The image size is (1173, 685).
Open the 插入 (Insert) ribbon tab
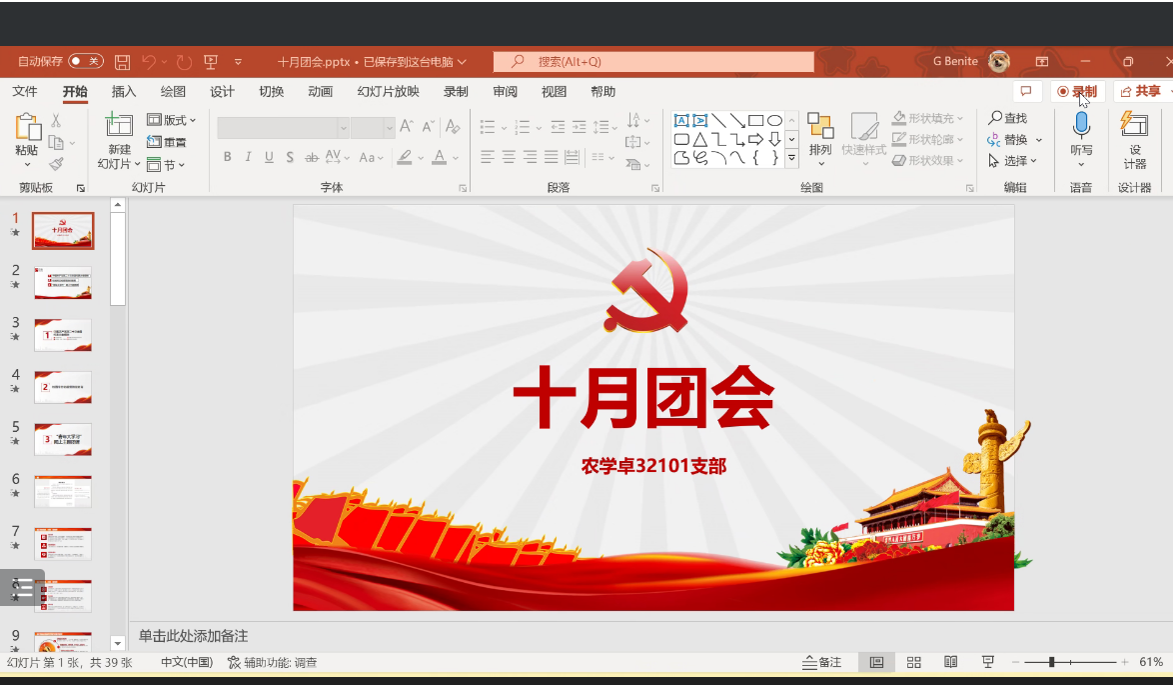click(124, 92)
